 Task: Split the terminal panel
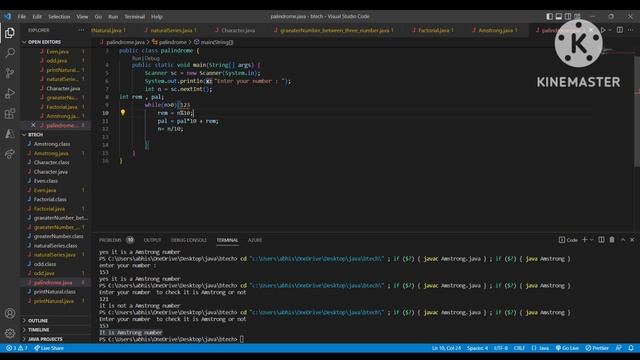click(601, 240)
